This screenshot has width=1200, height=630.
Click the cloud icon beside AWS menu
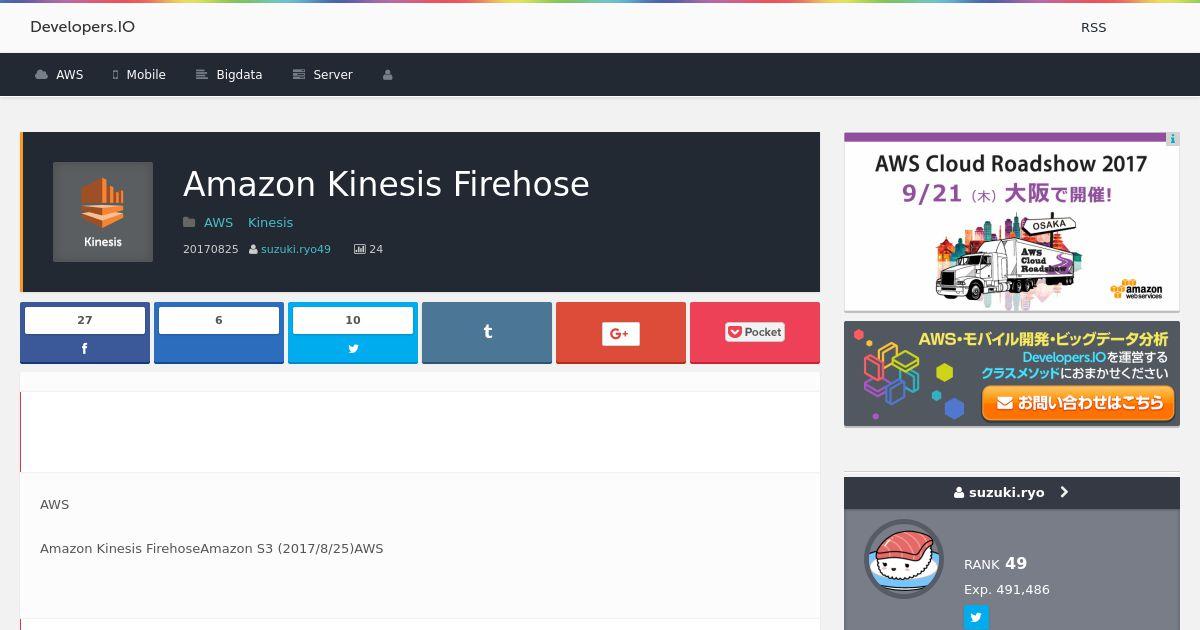coord(41,75)
